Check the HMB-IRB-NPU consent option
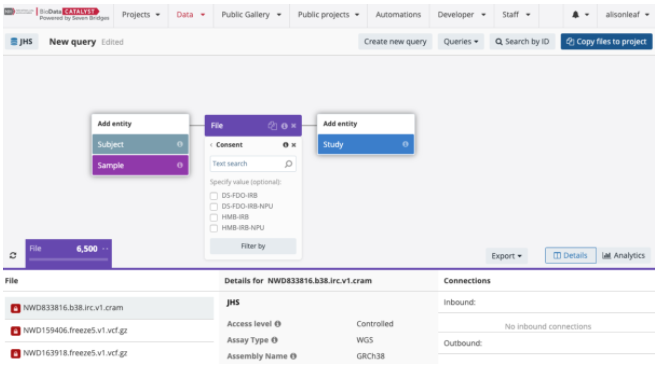The height and width of the screenshot is (375, 666). tap(214, 228)
